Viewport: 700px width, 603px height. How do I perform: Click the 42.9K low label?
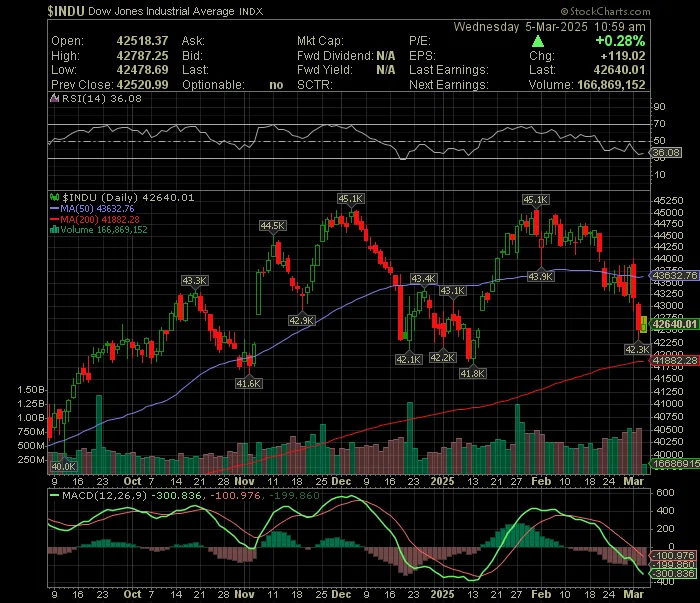302,320
